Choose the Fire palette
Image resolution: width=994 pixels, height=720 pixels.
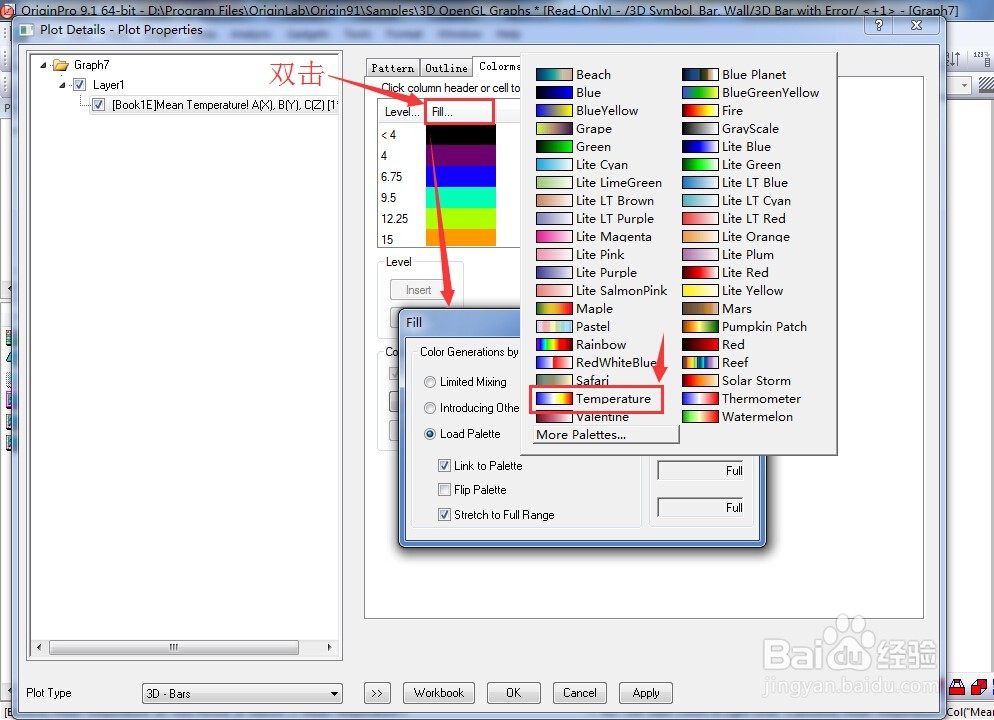pos(712,111)
